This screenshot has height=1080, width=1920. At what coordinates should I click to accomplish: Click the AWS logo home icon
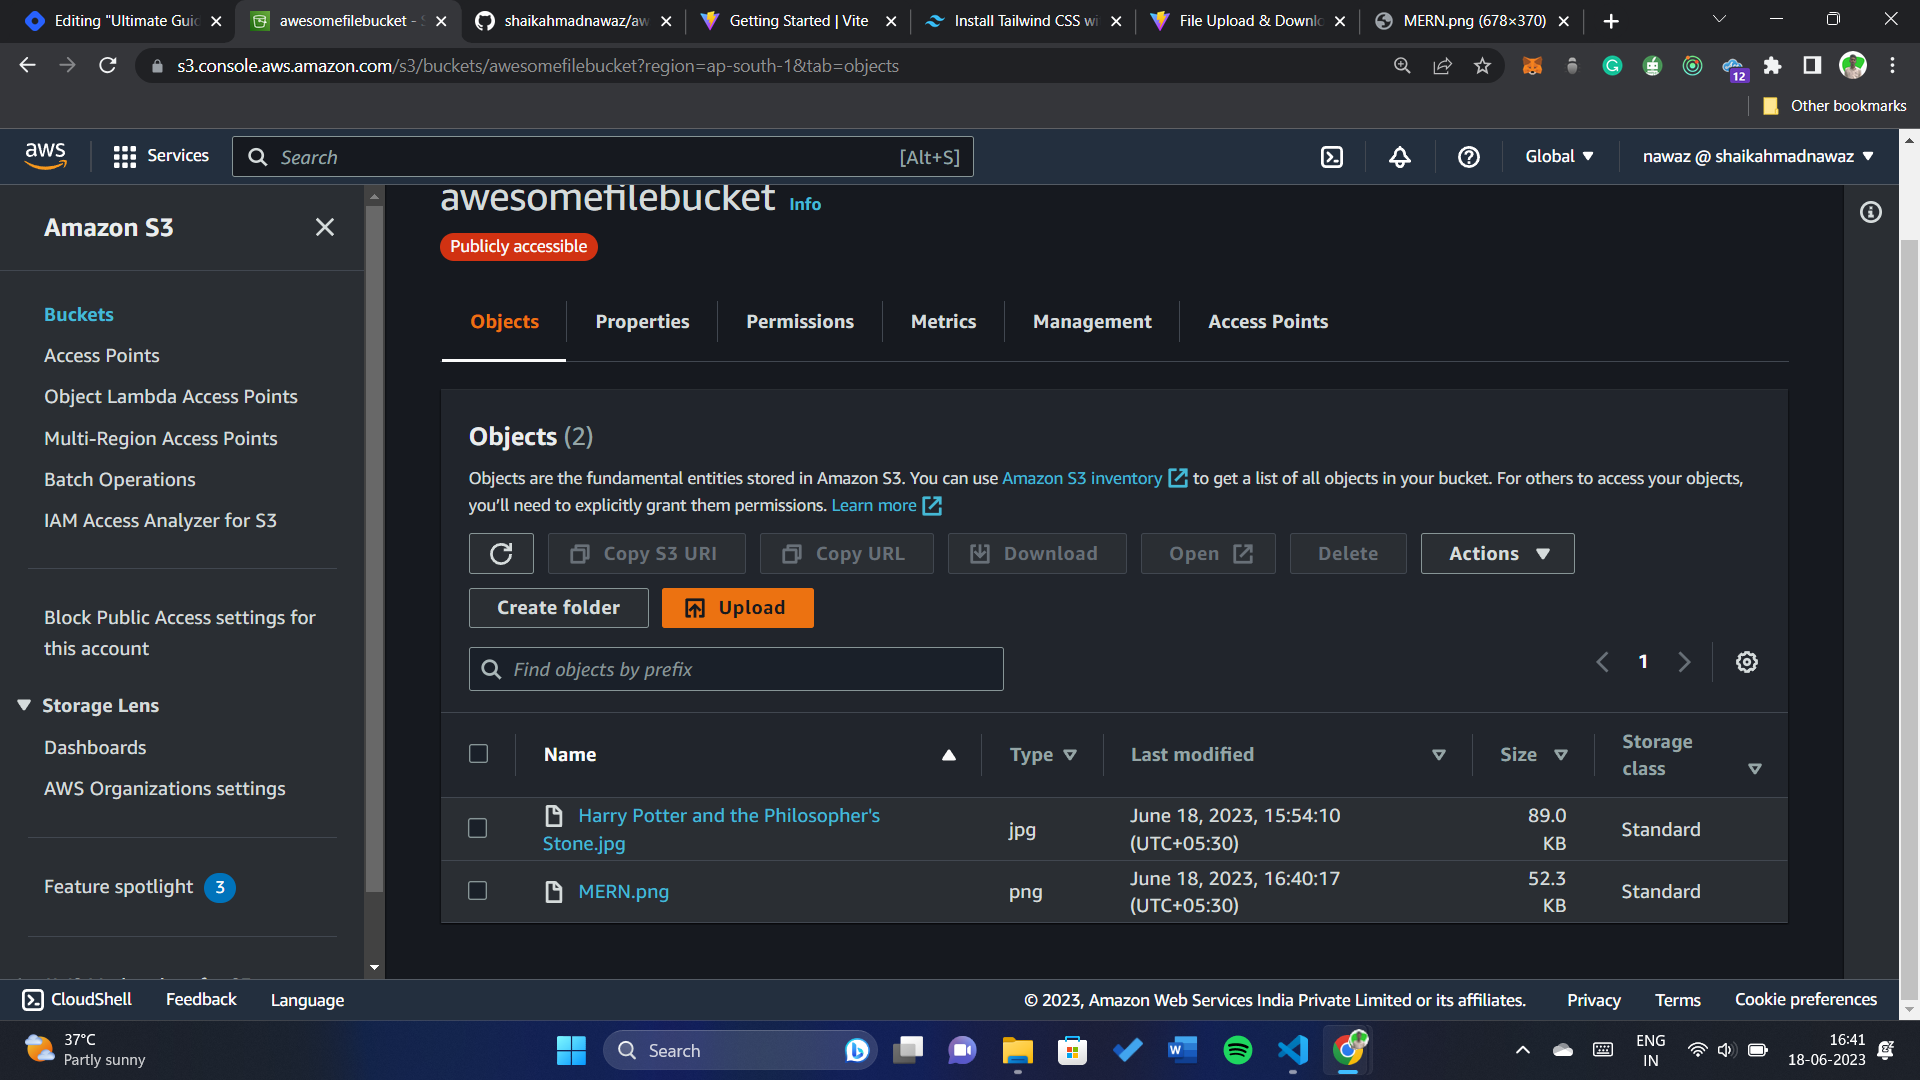(45, 156)
